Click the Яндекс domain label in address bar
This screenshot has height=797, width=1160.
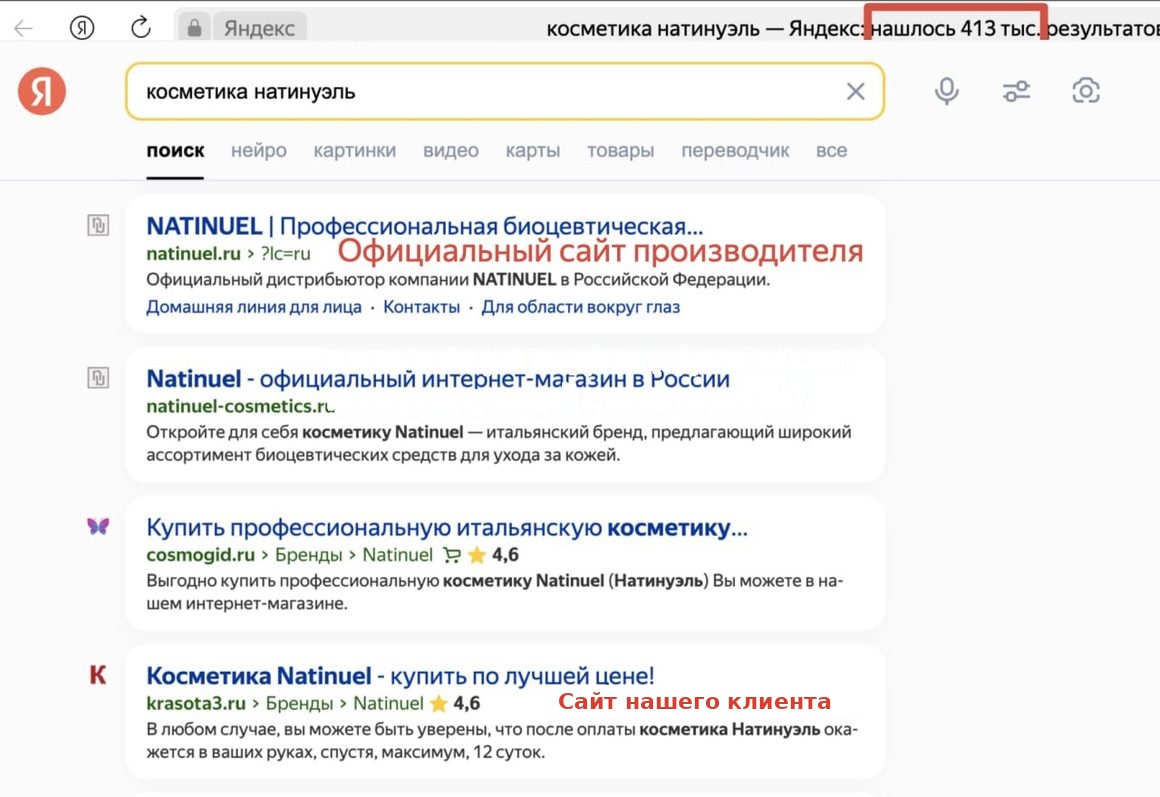pyautogui.click(x=259, y=28)
